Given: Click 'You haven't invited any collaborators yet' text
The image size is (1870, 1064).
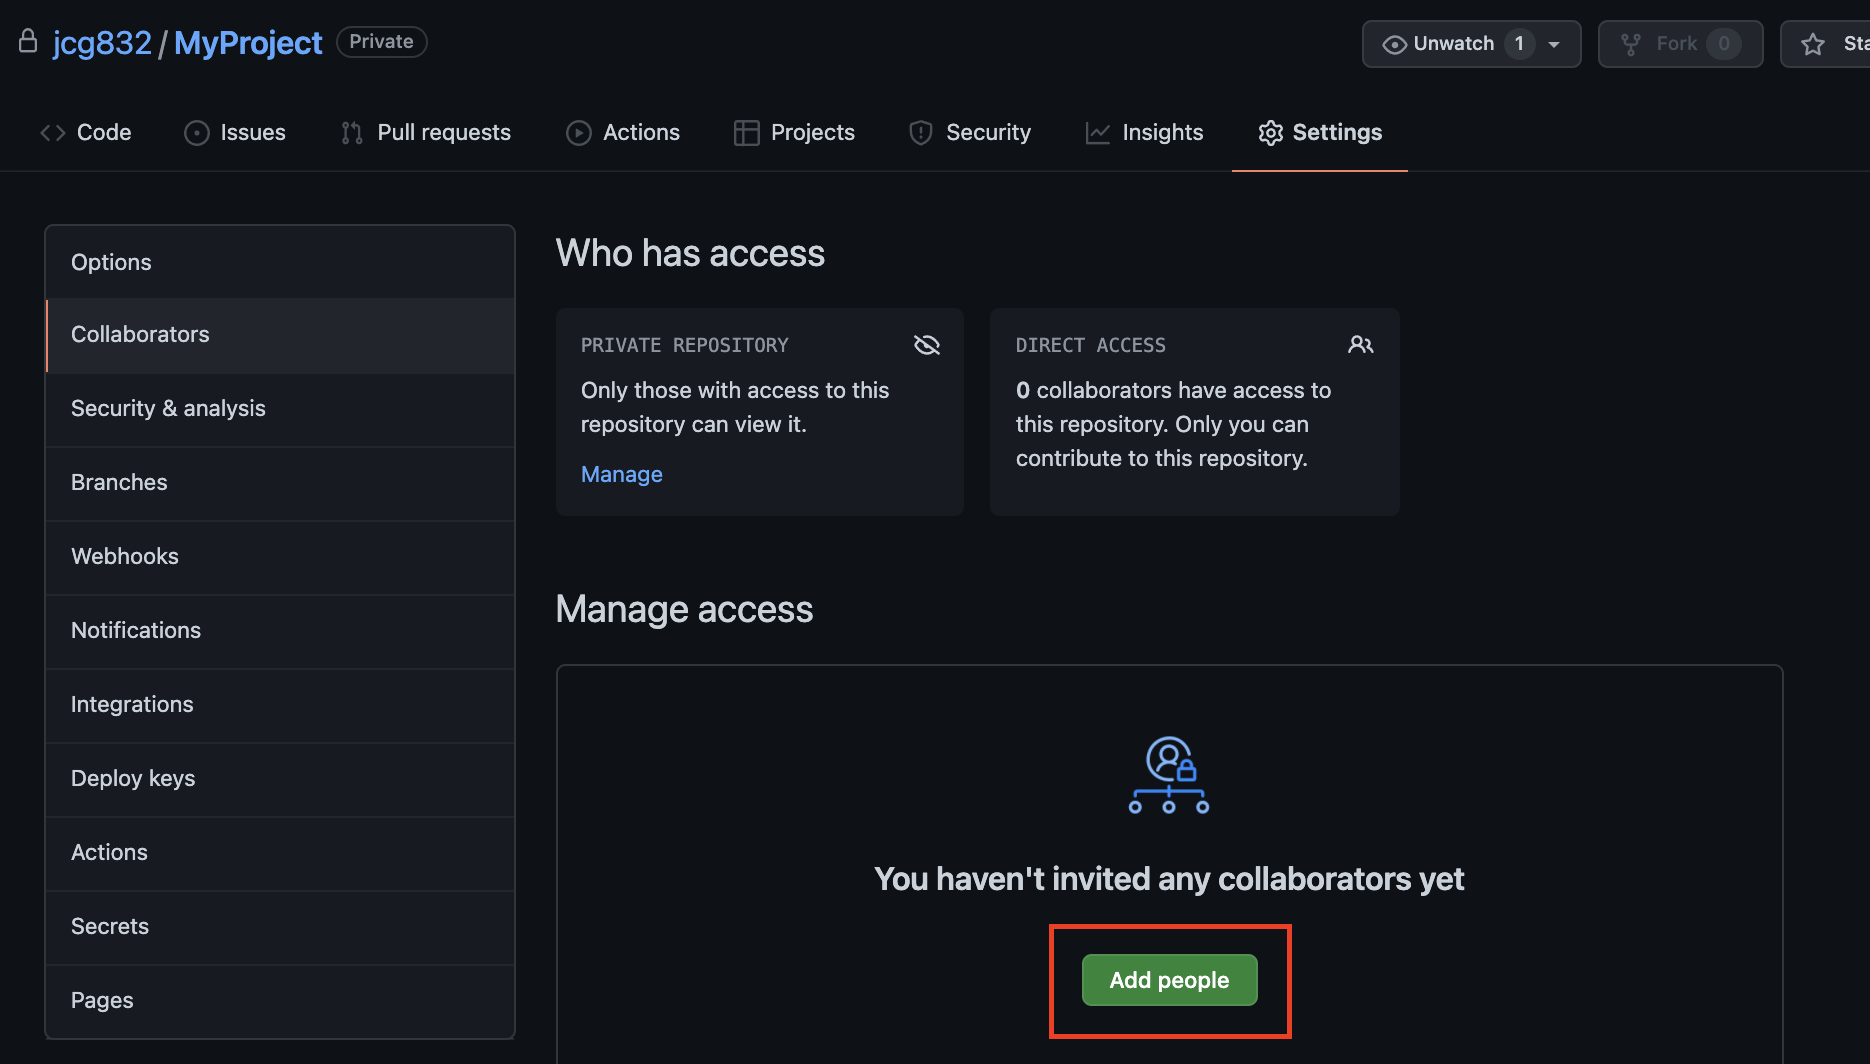Looking at the screenshot, I should click(1169, 879).
